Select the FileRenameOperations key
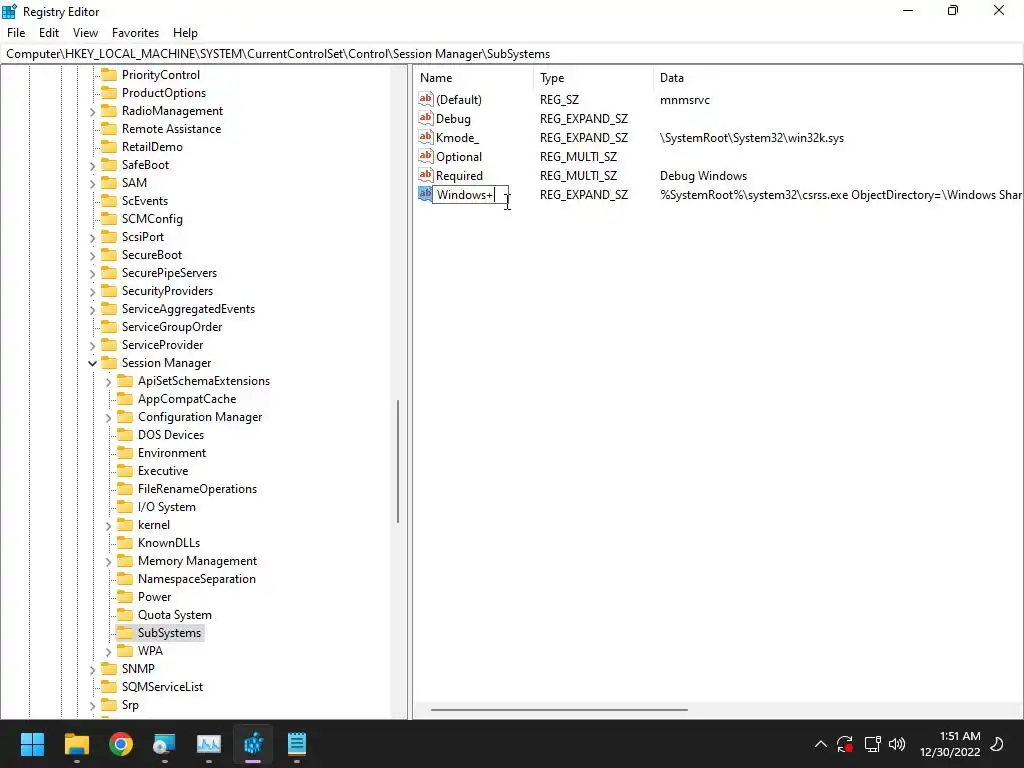The image size is (1024, 768). pyautogui.click(x=197, y=488)
